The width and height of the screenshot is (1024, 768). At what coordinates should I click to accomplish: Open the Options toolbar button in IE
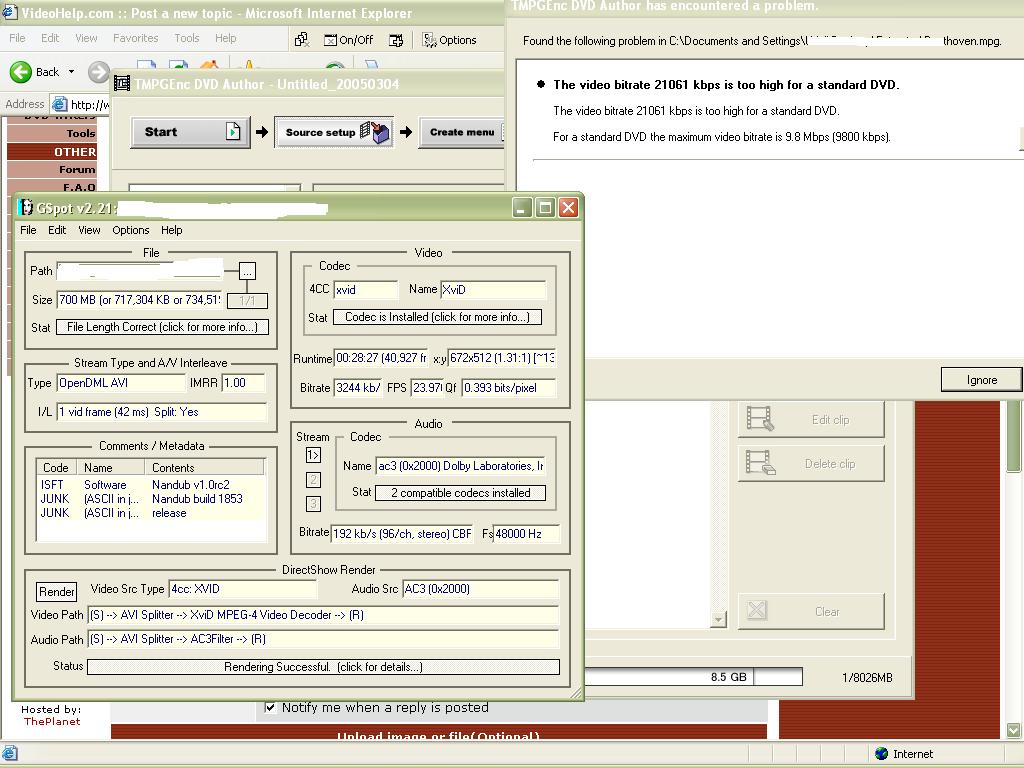(449, 40)
